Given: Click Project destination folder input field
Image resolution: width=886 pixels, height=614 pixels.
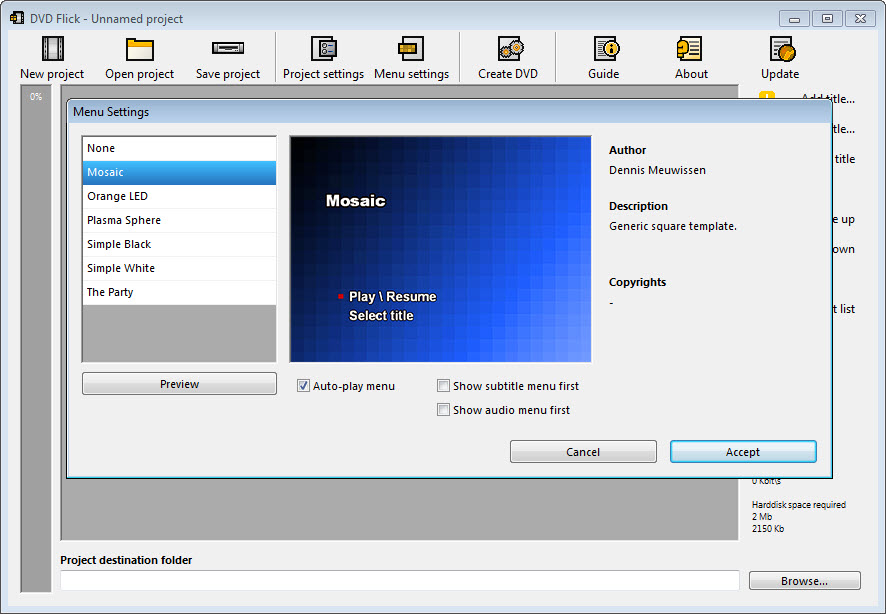Looking at the screenshot, I should click(399, 581).
